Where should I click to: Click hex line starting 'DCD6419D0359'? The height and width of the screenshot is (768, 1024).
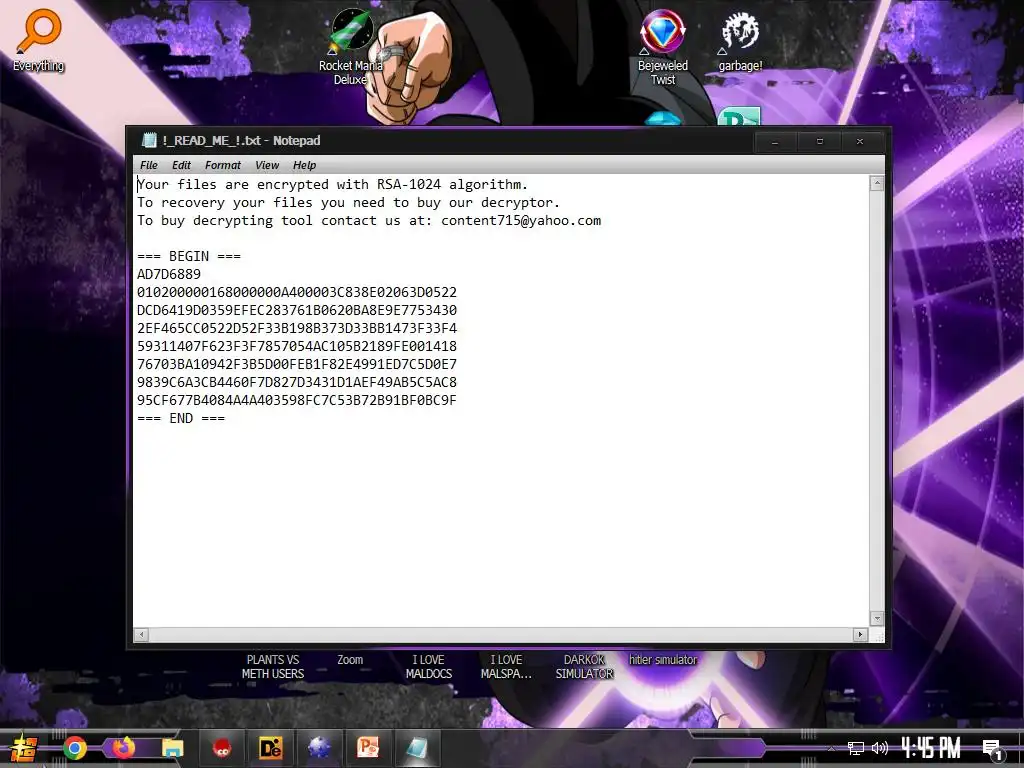point(297,310)
